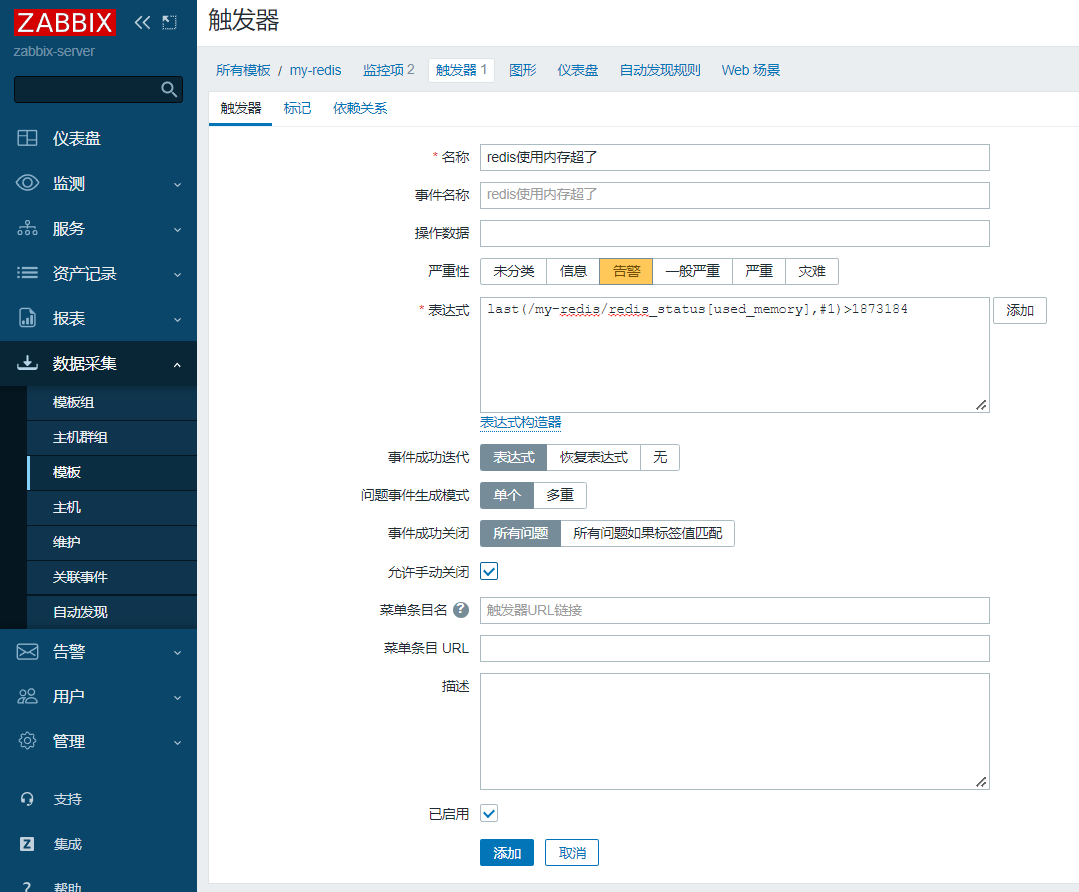Screen dimensions: 1079x892
Task: Click 添加 button beside expression
Action: (1020, 310)
